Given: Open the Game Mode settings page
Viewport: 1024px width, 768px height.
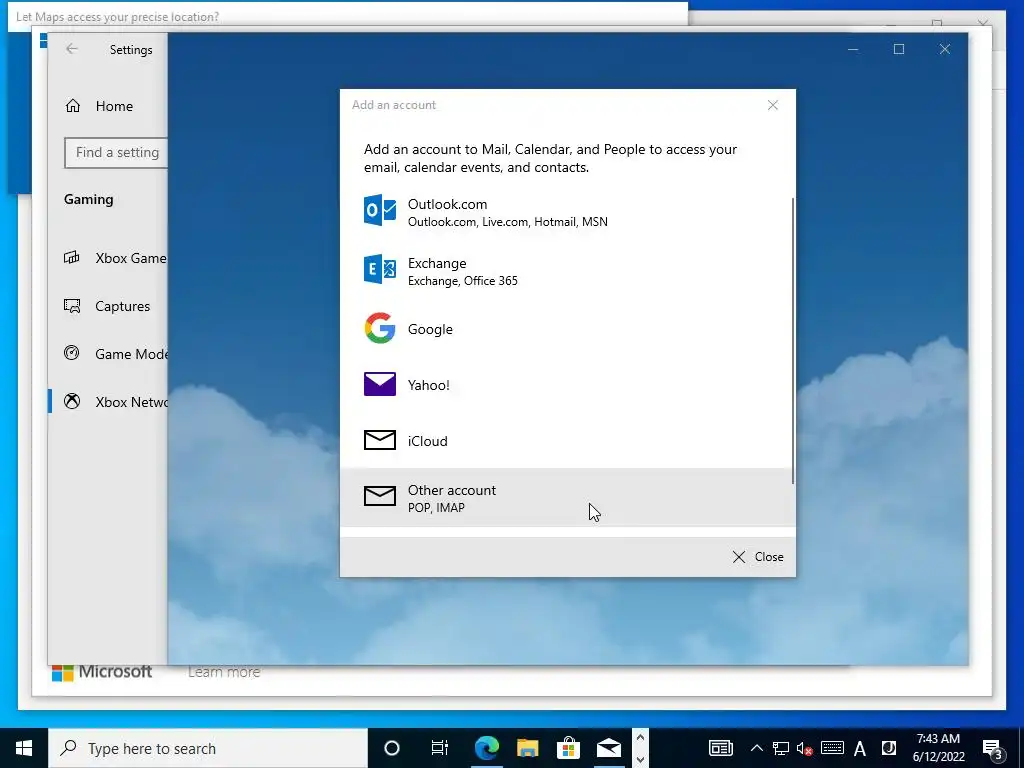Looking at the screenshot, I should point(108,353).
